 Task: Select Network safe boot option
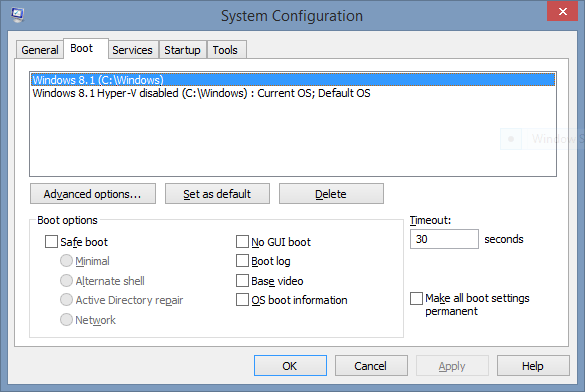click(66, 320)
